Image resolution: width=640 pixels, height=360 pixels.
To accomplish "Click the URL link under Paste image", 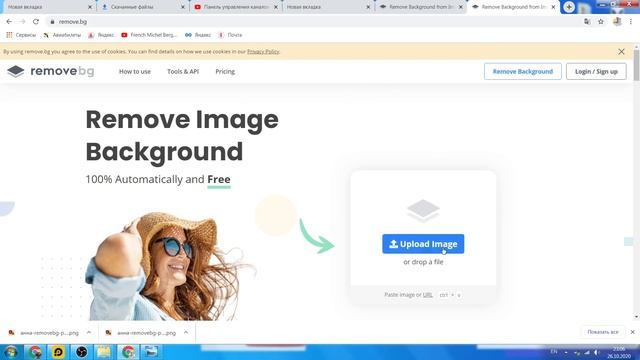I will [427, 295].
